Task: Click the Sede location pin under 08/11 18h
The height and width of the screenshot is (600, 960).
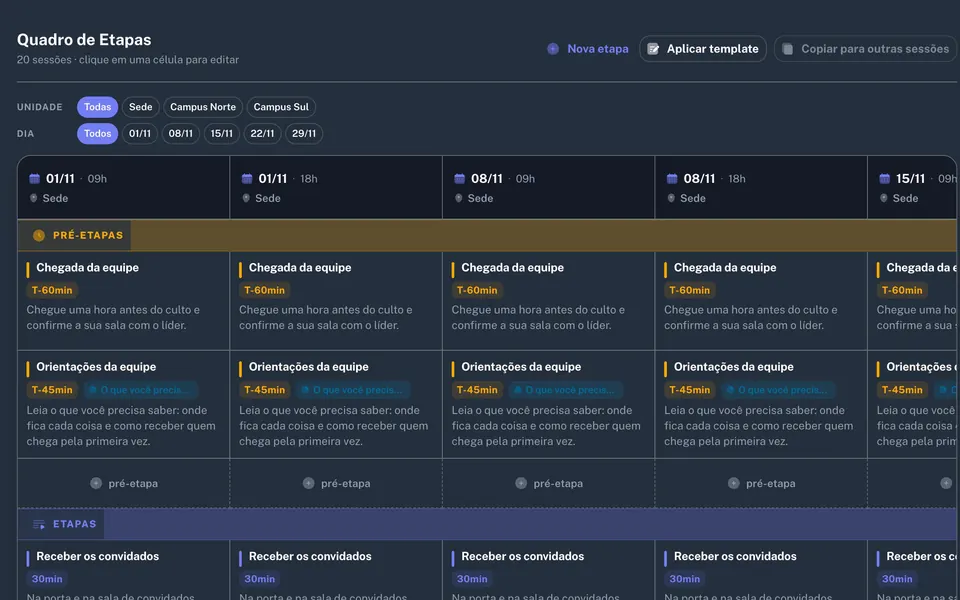Action: pos(671,198)
